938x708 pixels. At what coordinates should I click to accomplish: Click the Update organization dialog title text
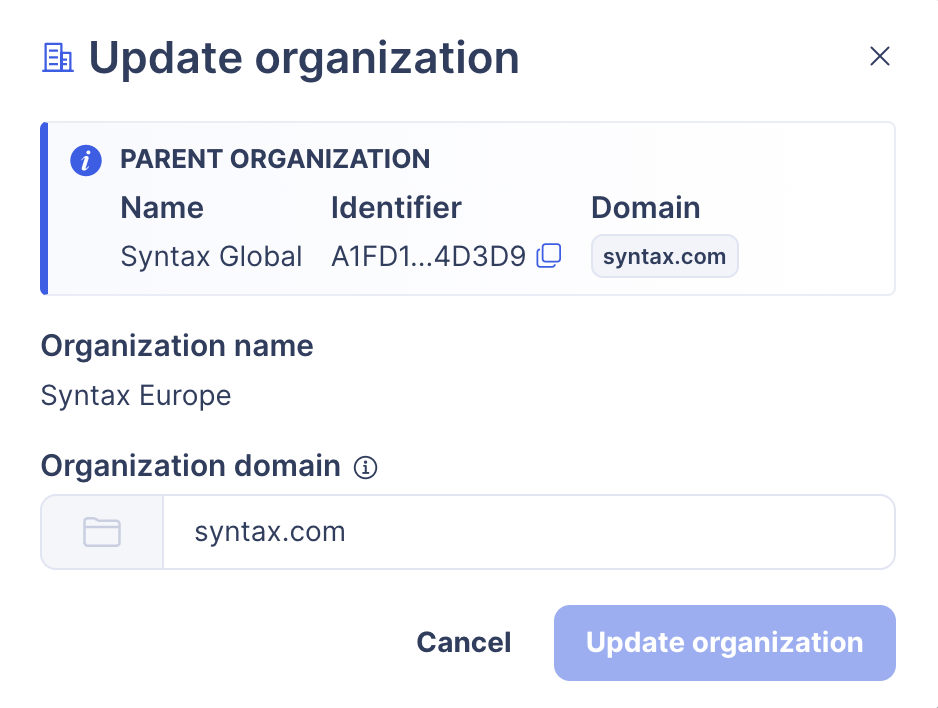(304, 57)
